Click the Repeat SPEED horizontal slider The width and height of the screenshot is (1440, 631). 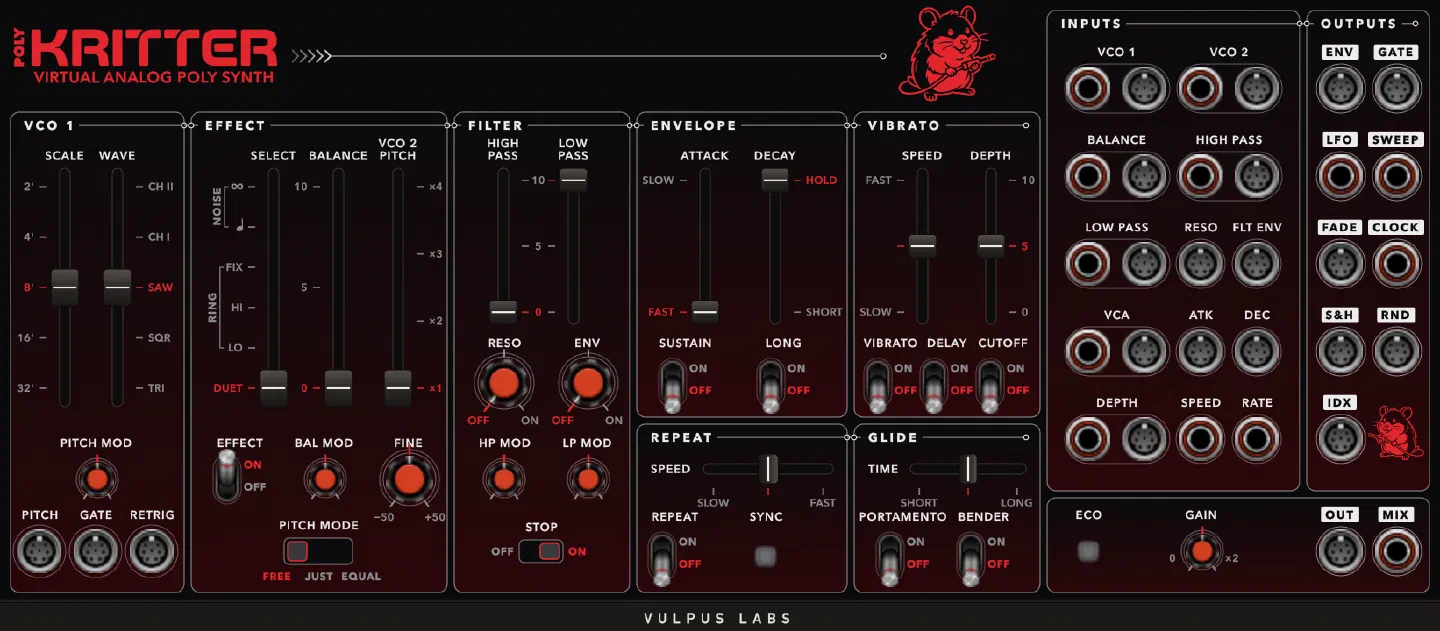click(768, 469)
